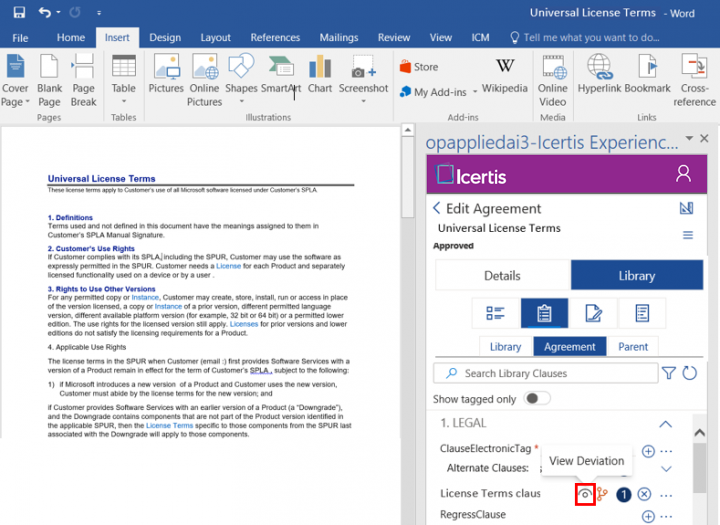
Task: Open the Shapes gallery
Action: (x=241, y=78)
